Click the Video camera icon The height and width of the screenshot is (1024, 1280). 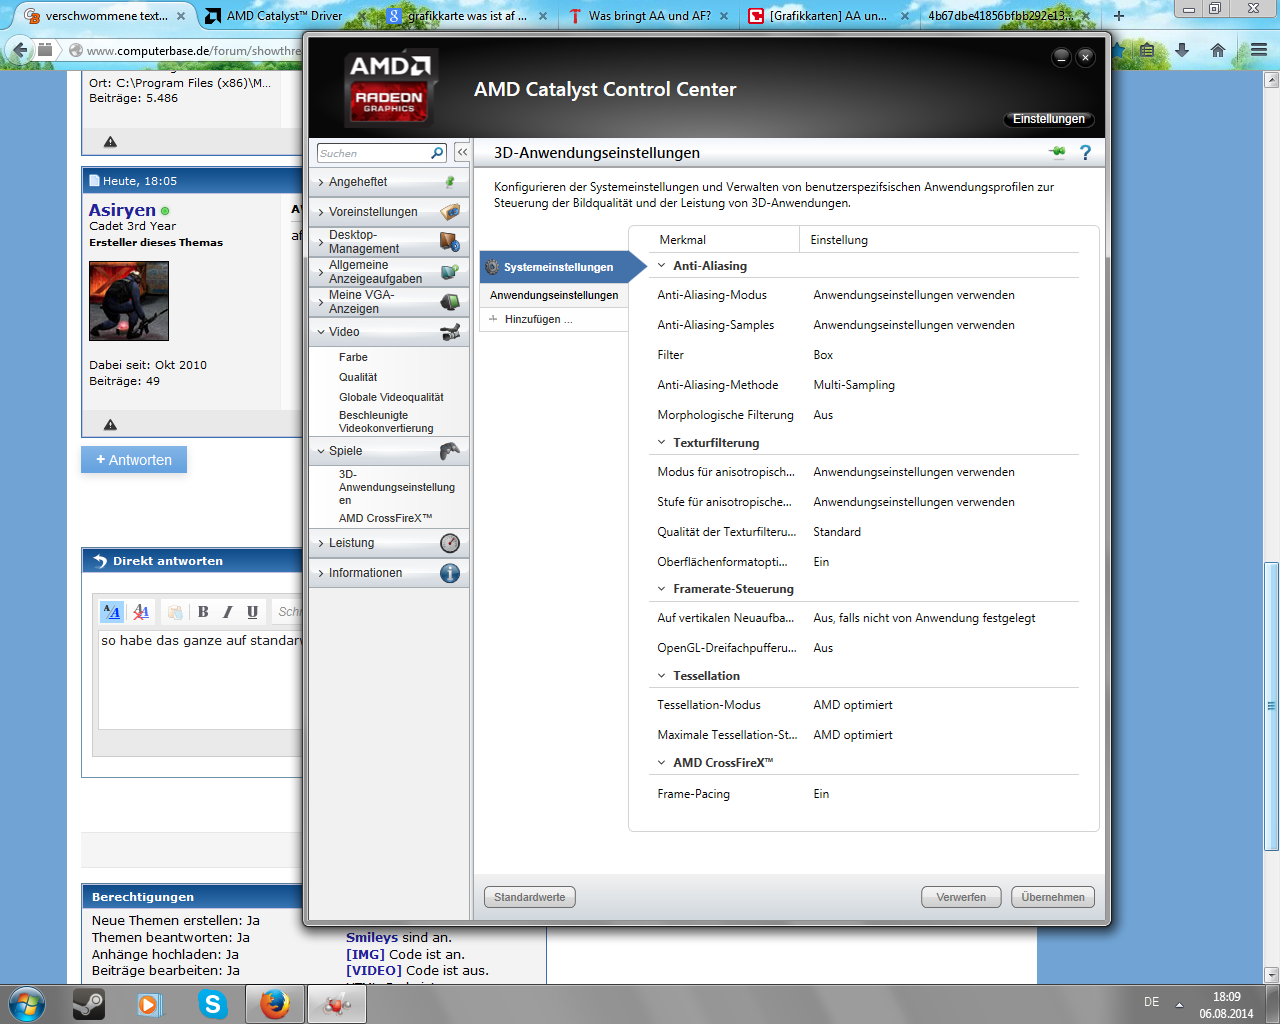(450, 332)
